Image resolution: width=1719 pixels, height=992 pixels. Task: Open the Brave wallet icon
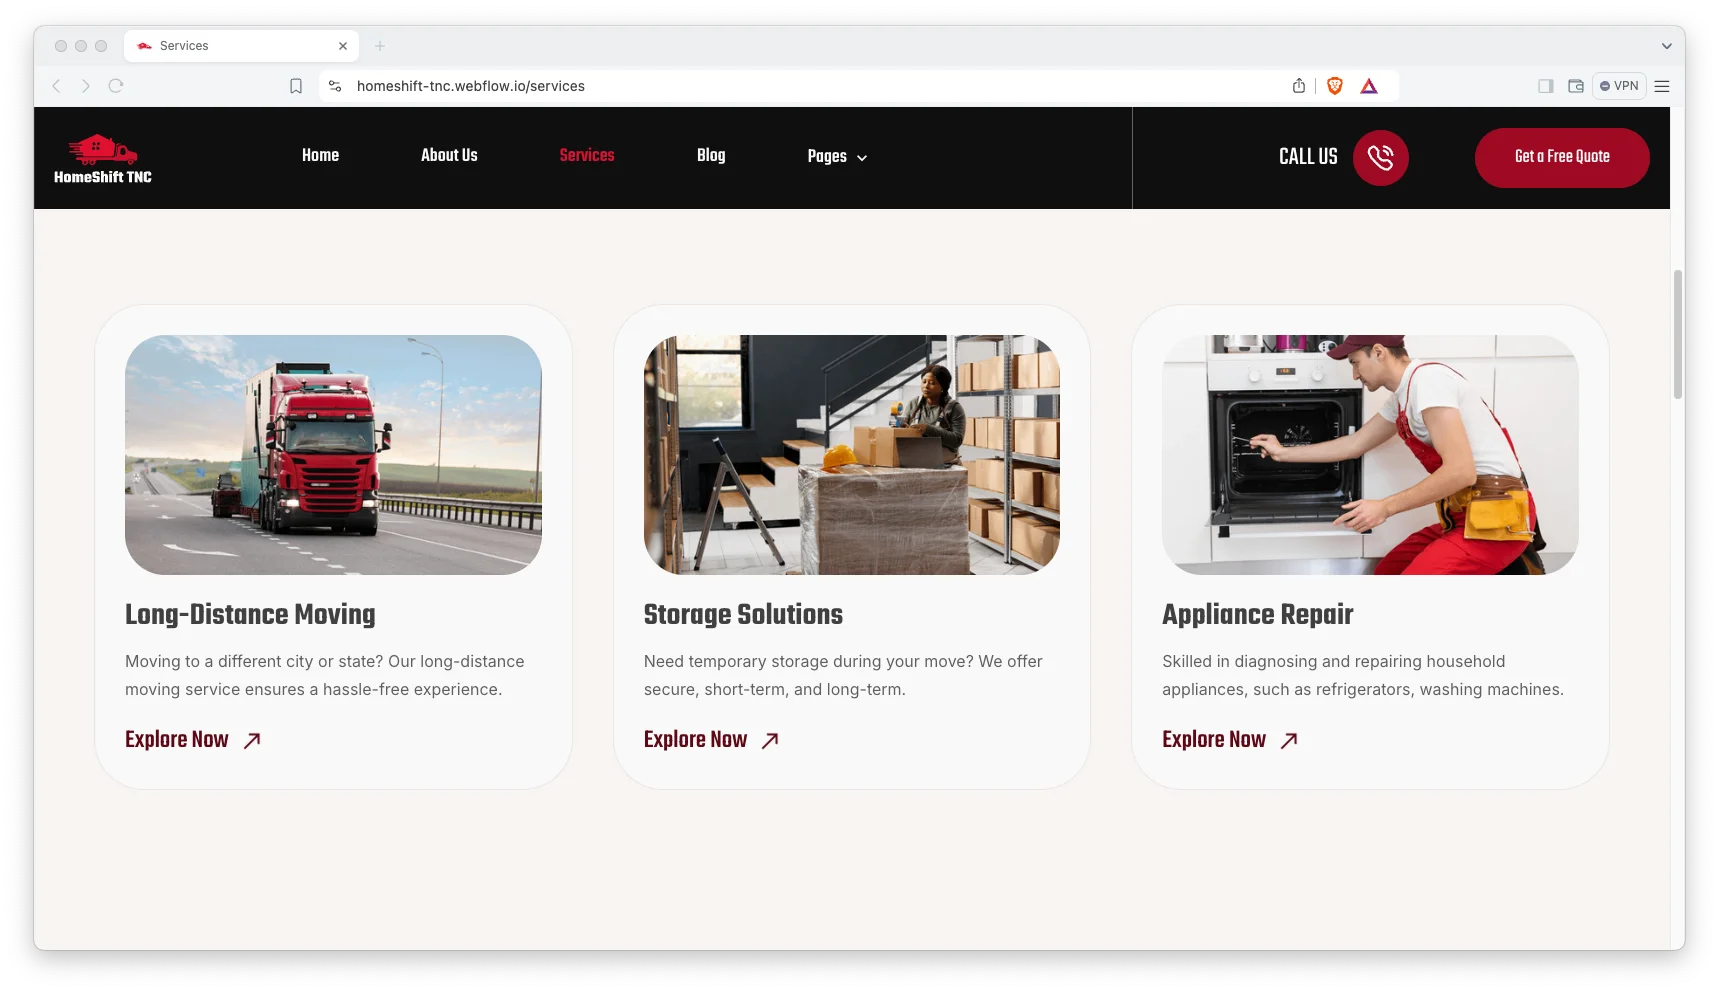(1575, 86)
